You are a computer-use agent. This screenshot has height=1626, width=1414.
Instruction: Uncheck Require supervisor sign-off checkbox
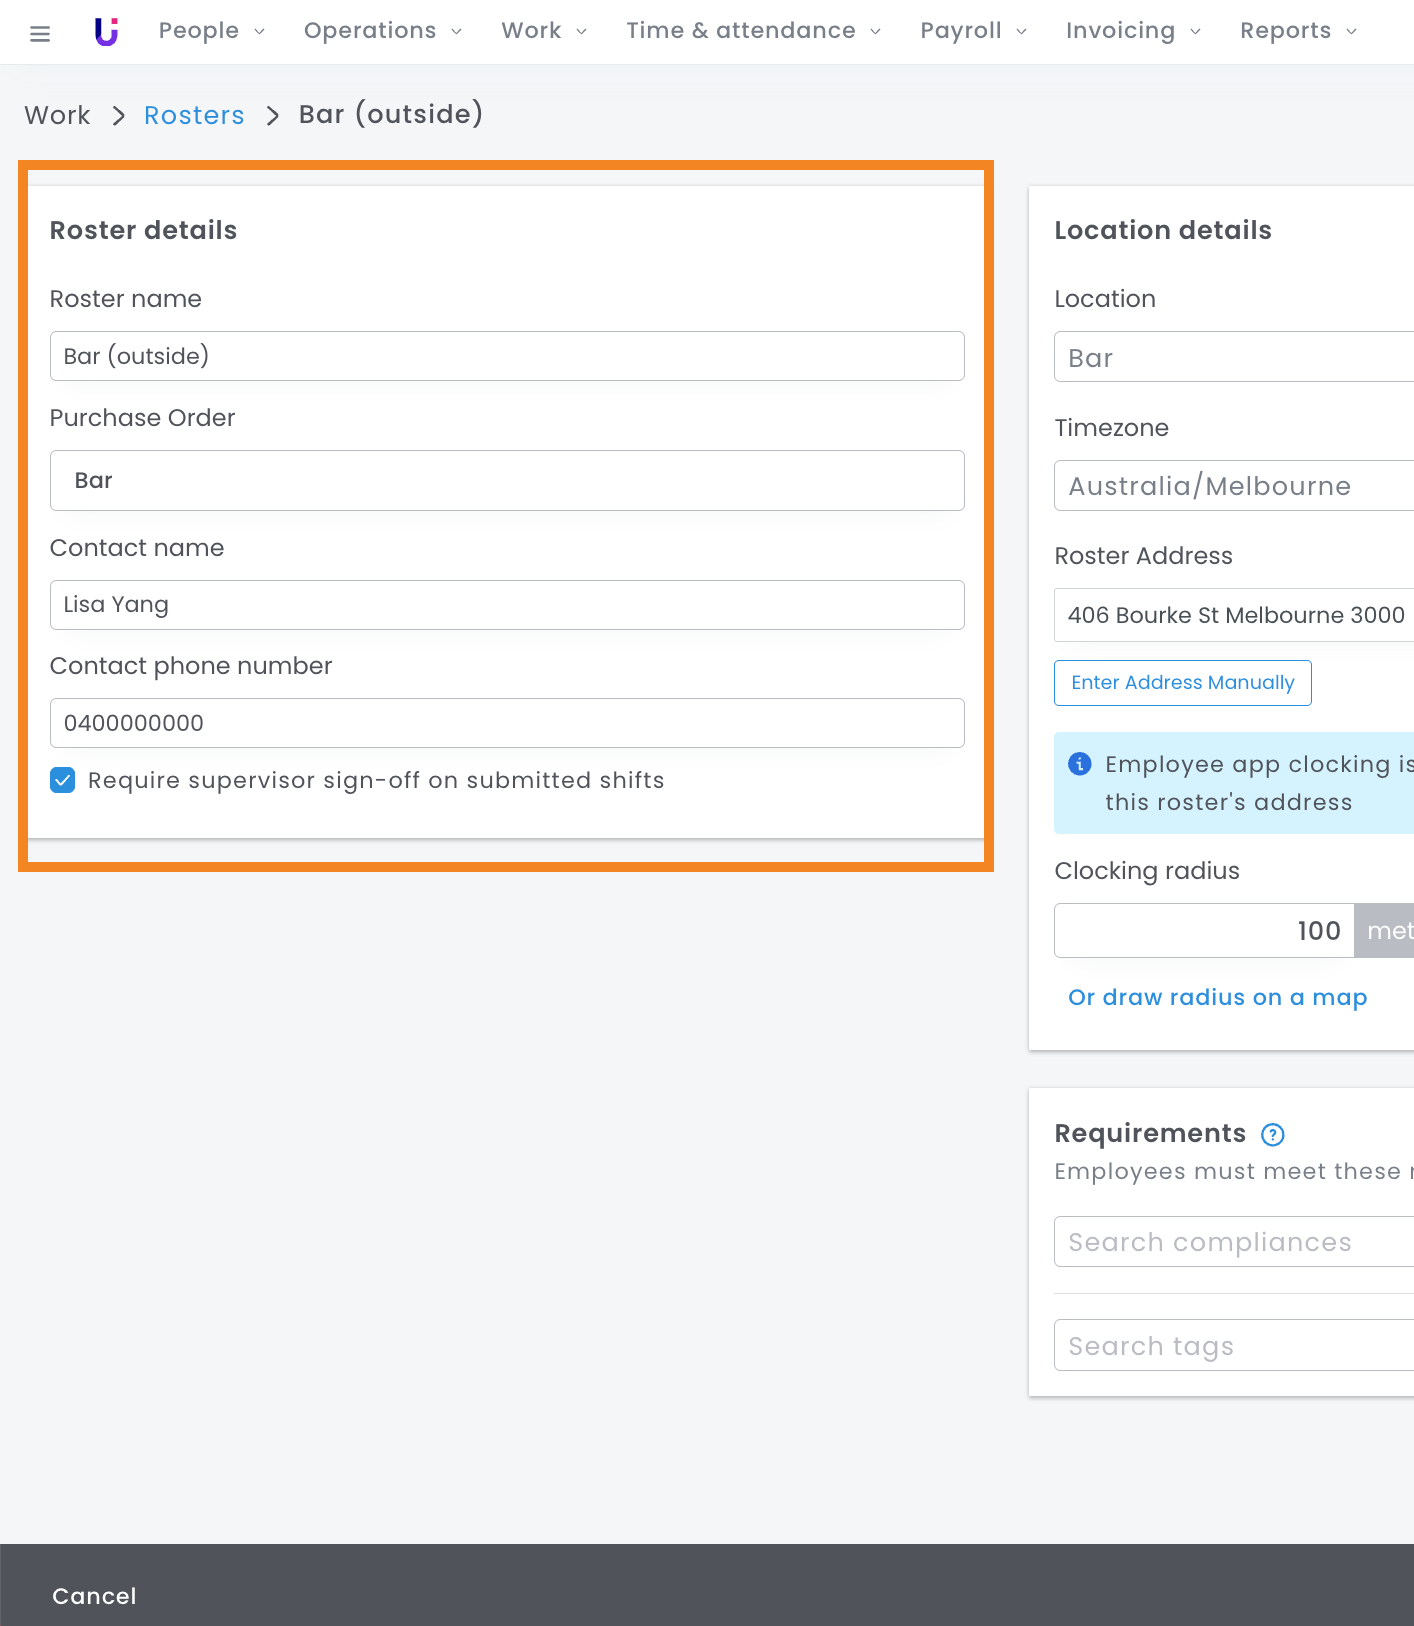click(63, 781)
